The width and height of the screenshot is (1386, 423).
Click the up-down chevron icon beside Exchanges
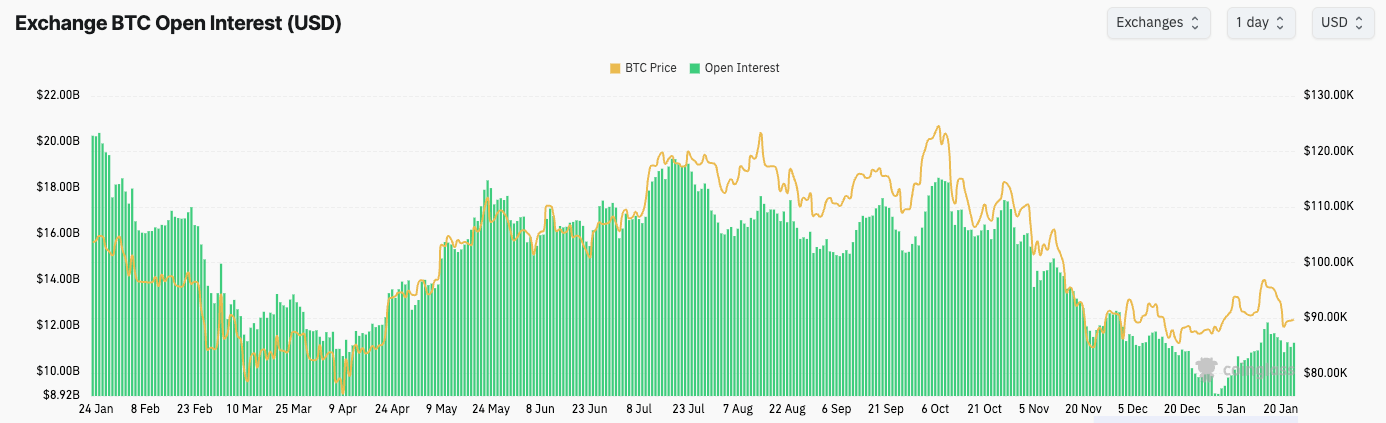coord(1194,23)
